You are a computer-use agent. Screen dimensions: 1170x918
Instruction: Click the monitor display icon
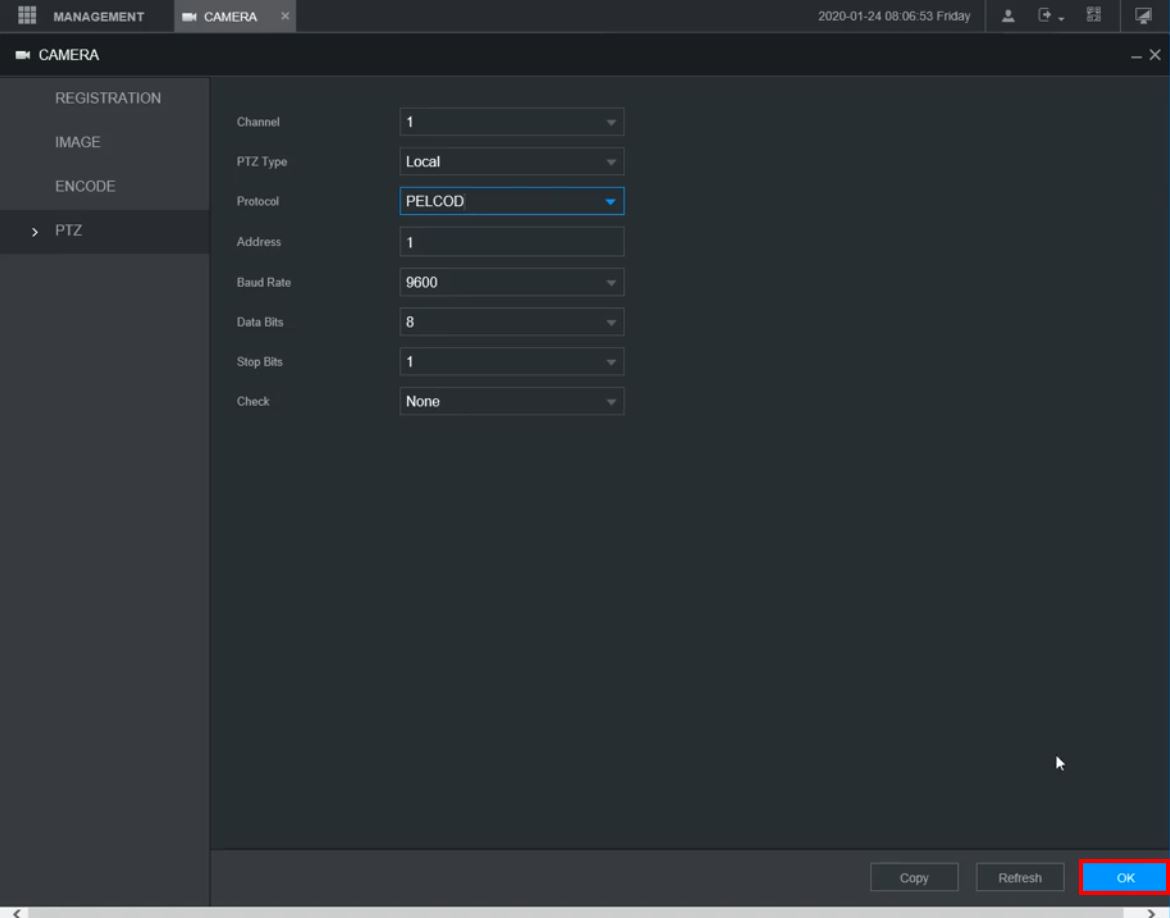click(1143, 16)
